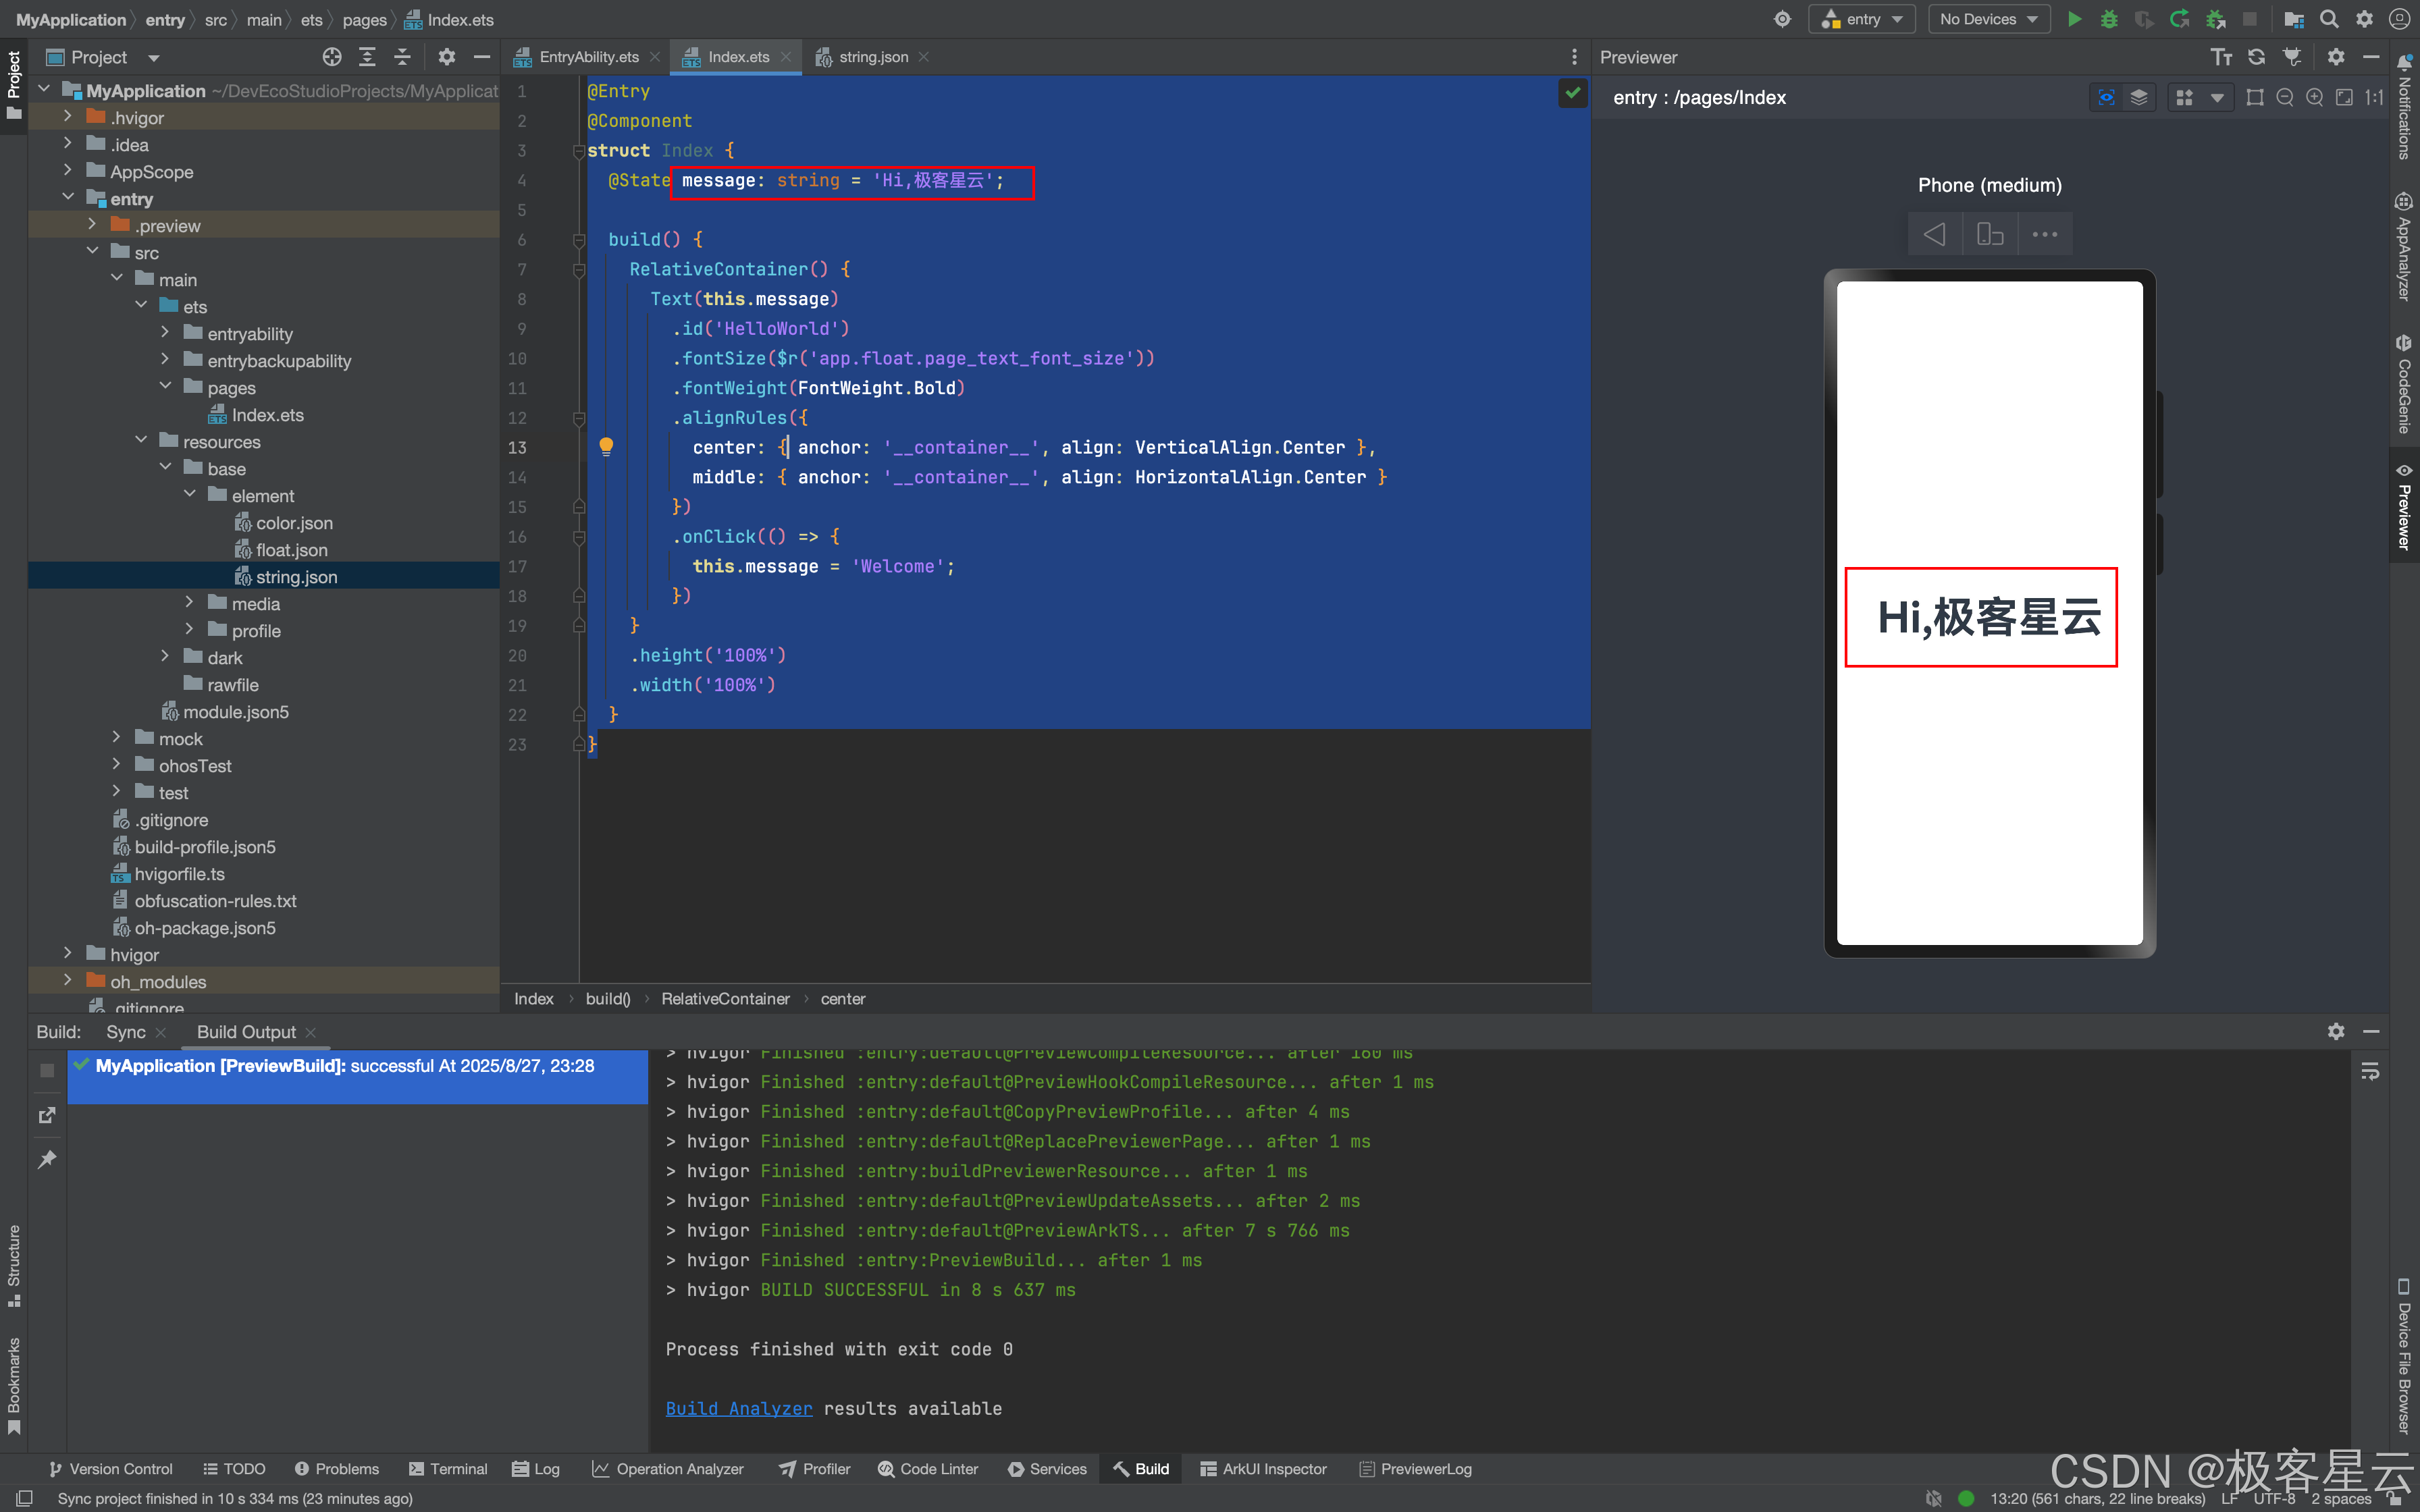The width and height of the screenshot is (2420, 1512).
Task: Rotate the phone preview device
Action: [x=1990, y=234]
